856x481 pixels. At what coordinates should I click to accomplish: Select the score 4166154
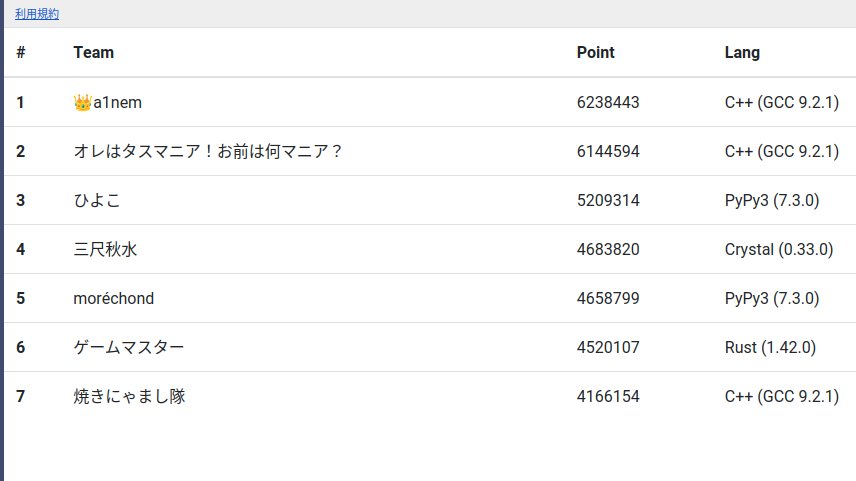(x=608, y=396)
